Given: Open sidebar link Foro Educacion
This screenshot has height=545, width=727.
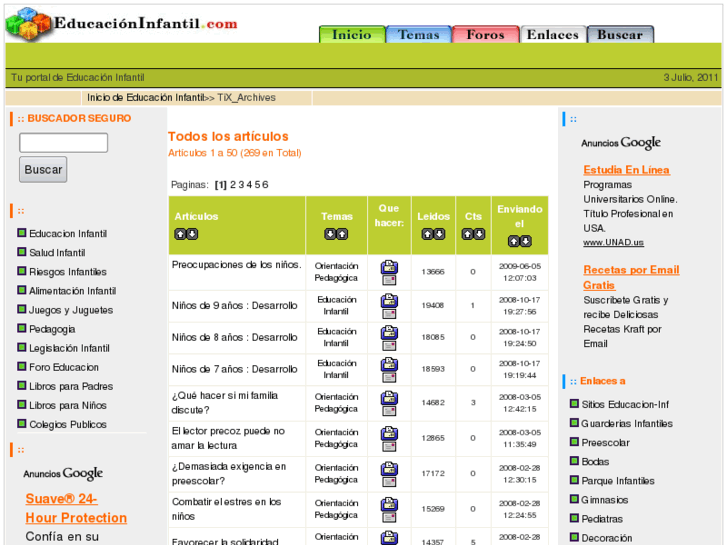Looking at the screenshot, I should 64,367.
